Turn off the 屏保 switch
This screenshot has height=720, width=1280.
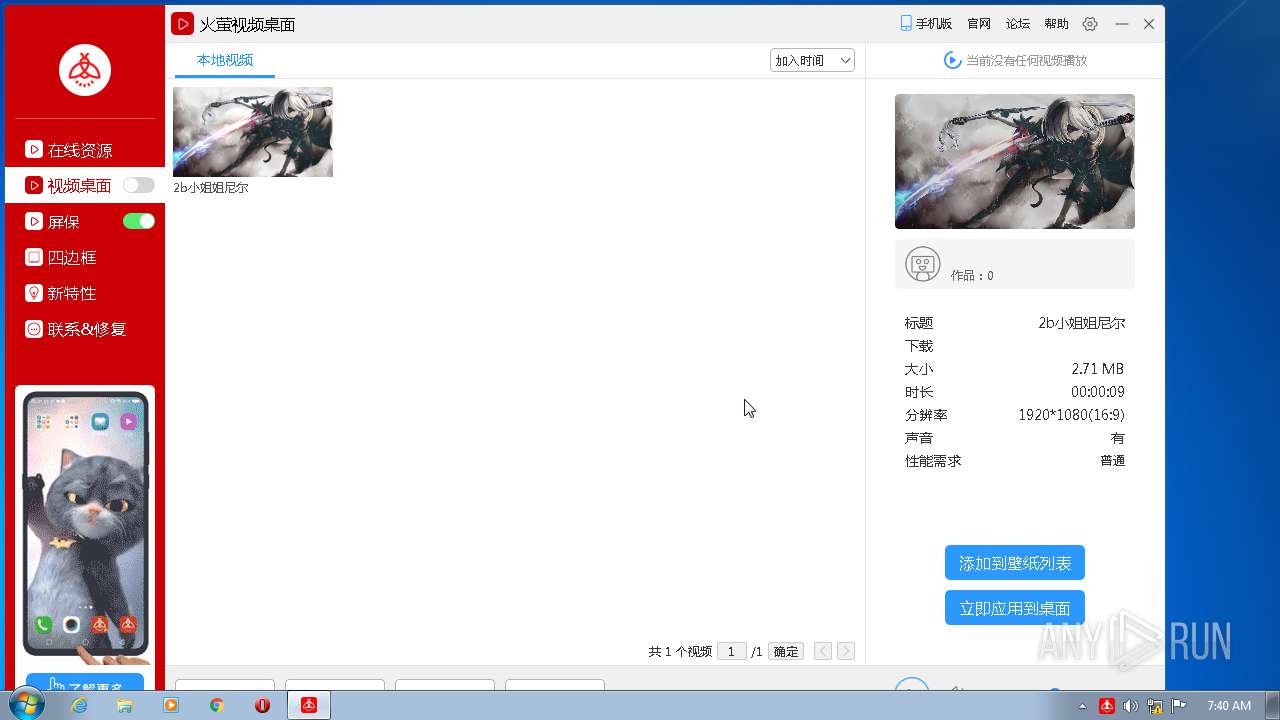click(139, 221)
